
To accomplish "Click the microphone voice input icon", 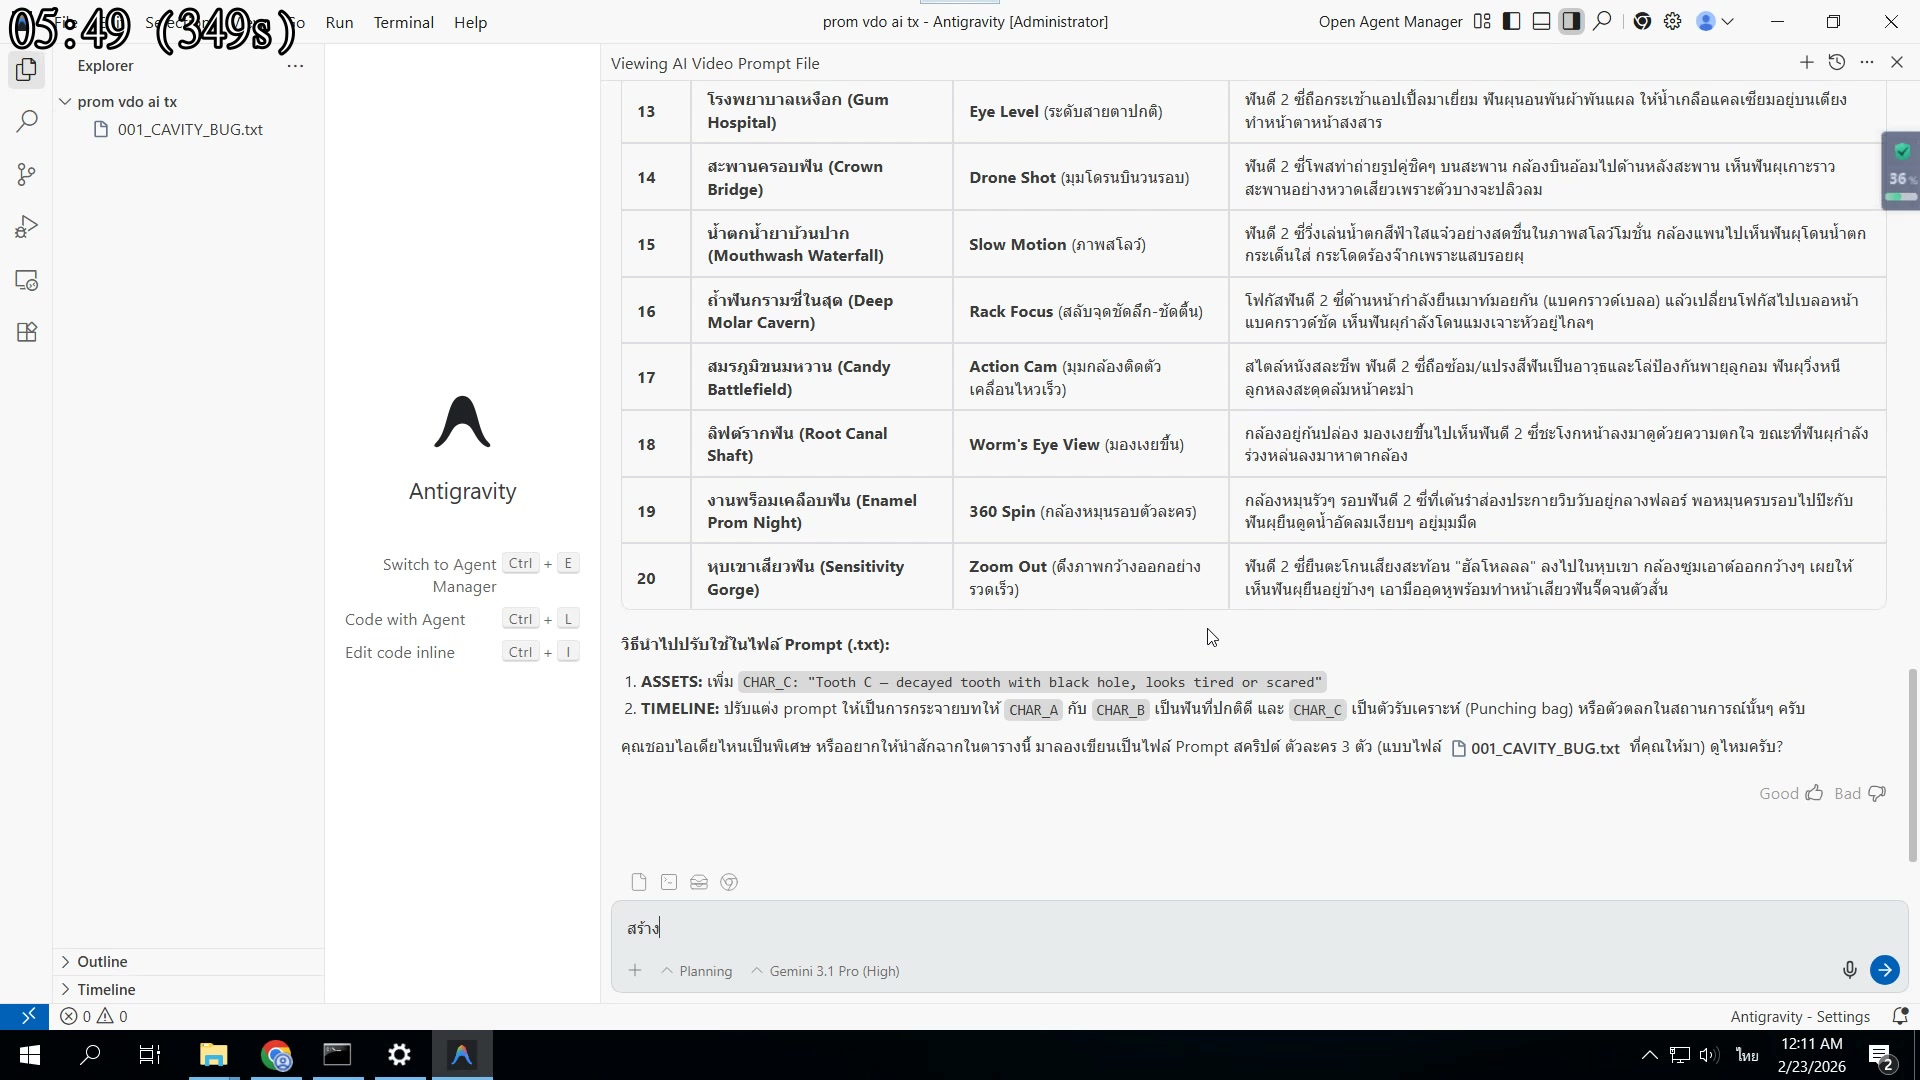I will tap(1849, 970).
